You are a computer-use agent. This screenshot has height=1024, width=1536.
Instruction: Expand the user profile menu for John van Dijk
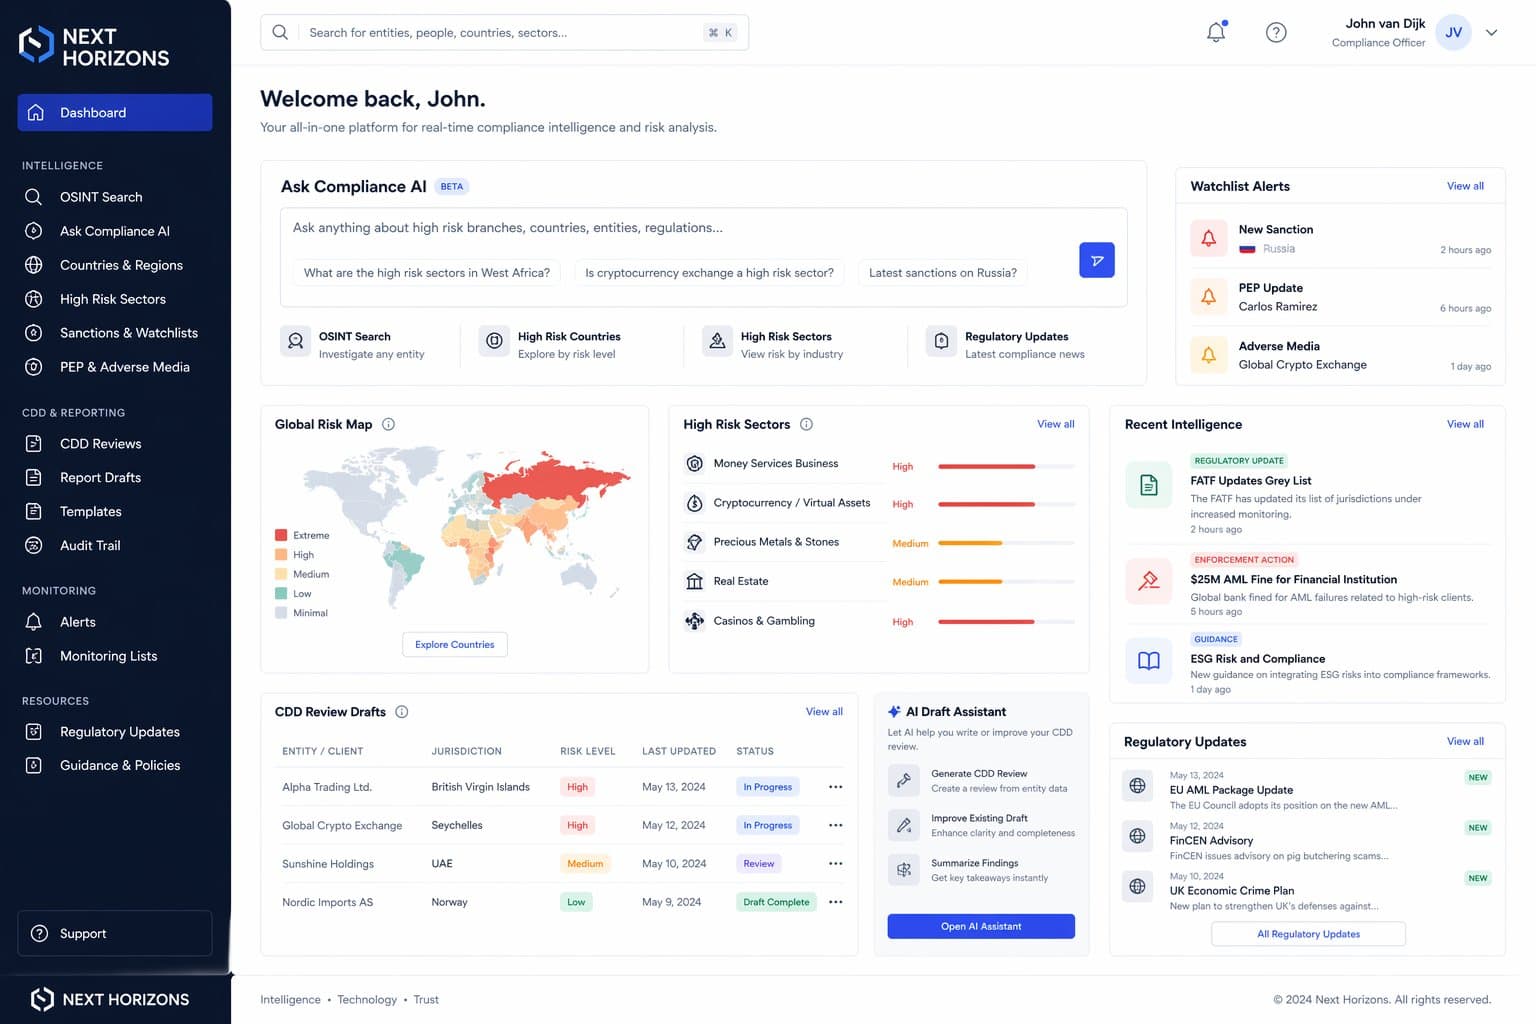1491,32
